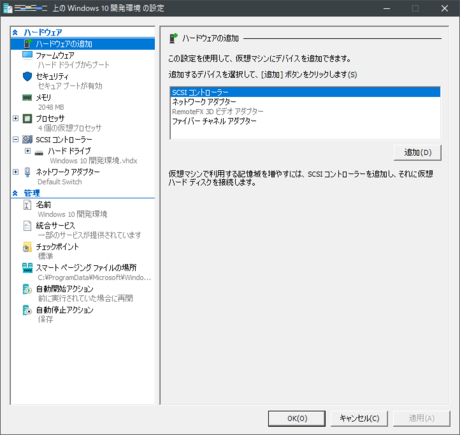This screenshot has width=460, height=435.
Task: Click the ハードウェアの追加 tree icon
Action: 28,44
